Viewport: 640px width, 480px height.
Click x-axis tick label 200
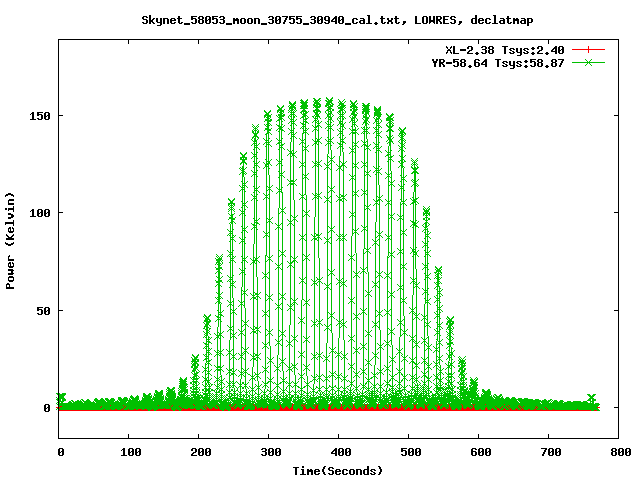[201, 452]
